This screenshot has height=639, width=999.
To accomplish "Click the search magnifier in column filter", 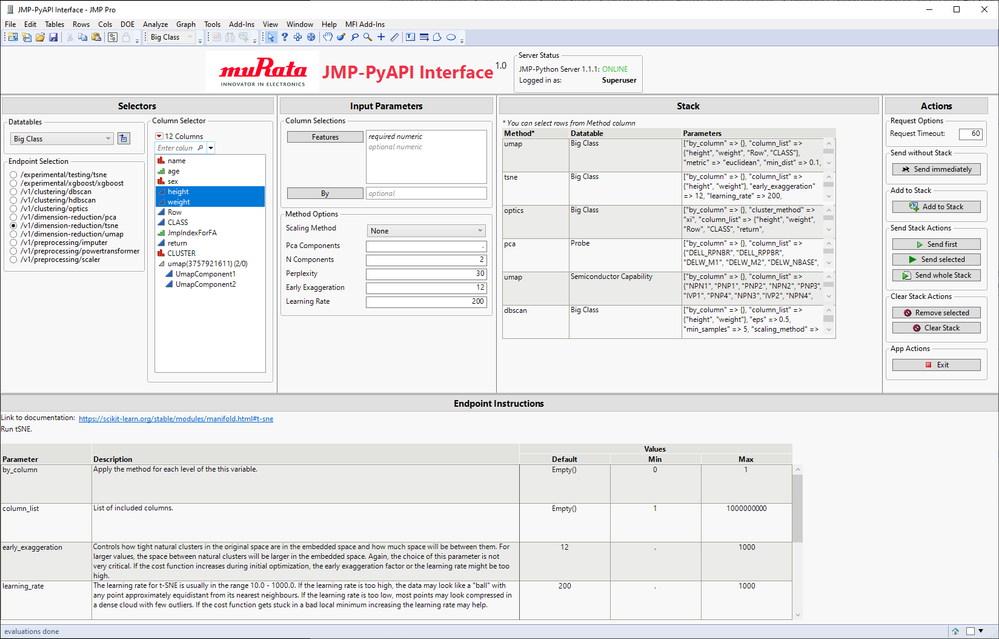I will tap(200, 148).
